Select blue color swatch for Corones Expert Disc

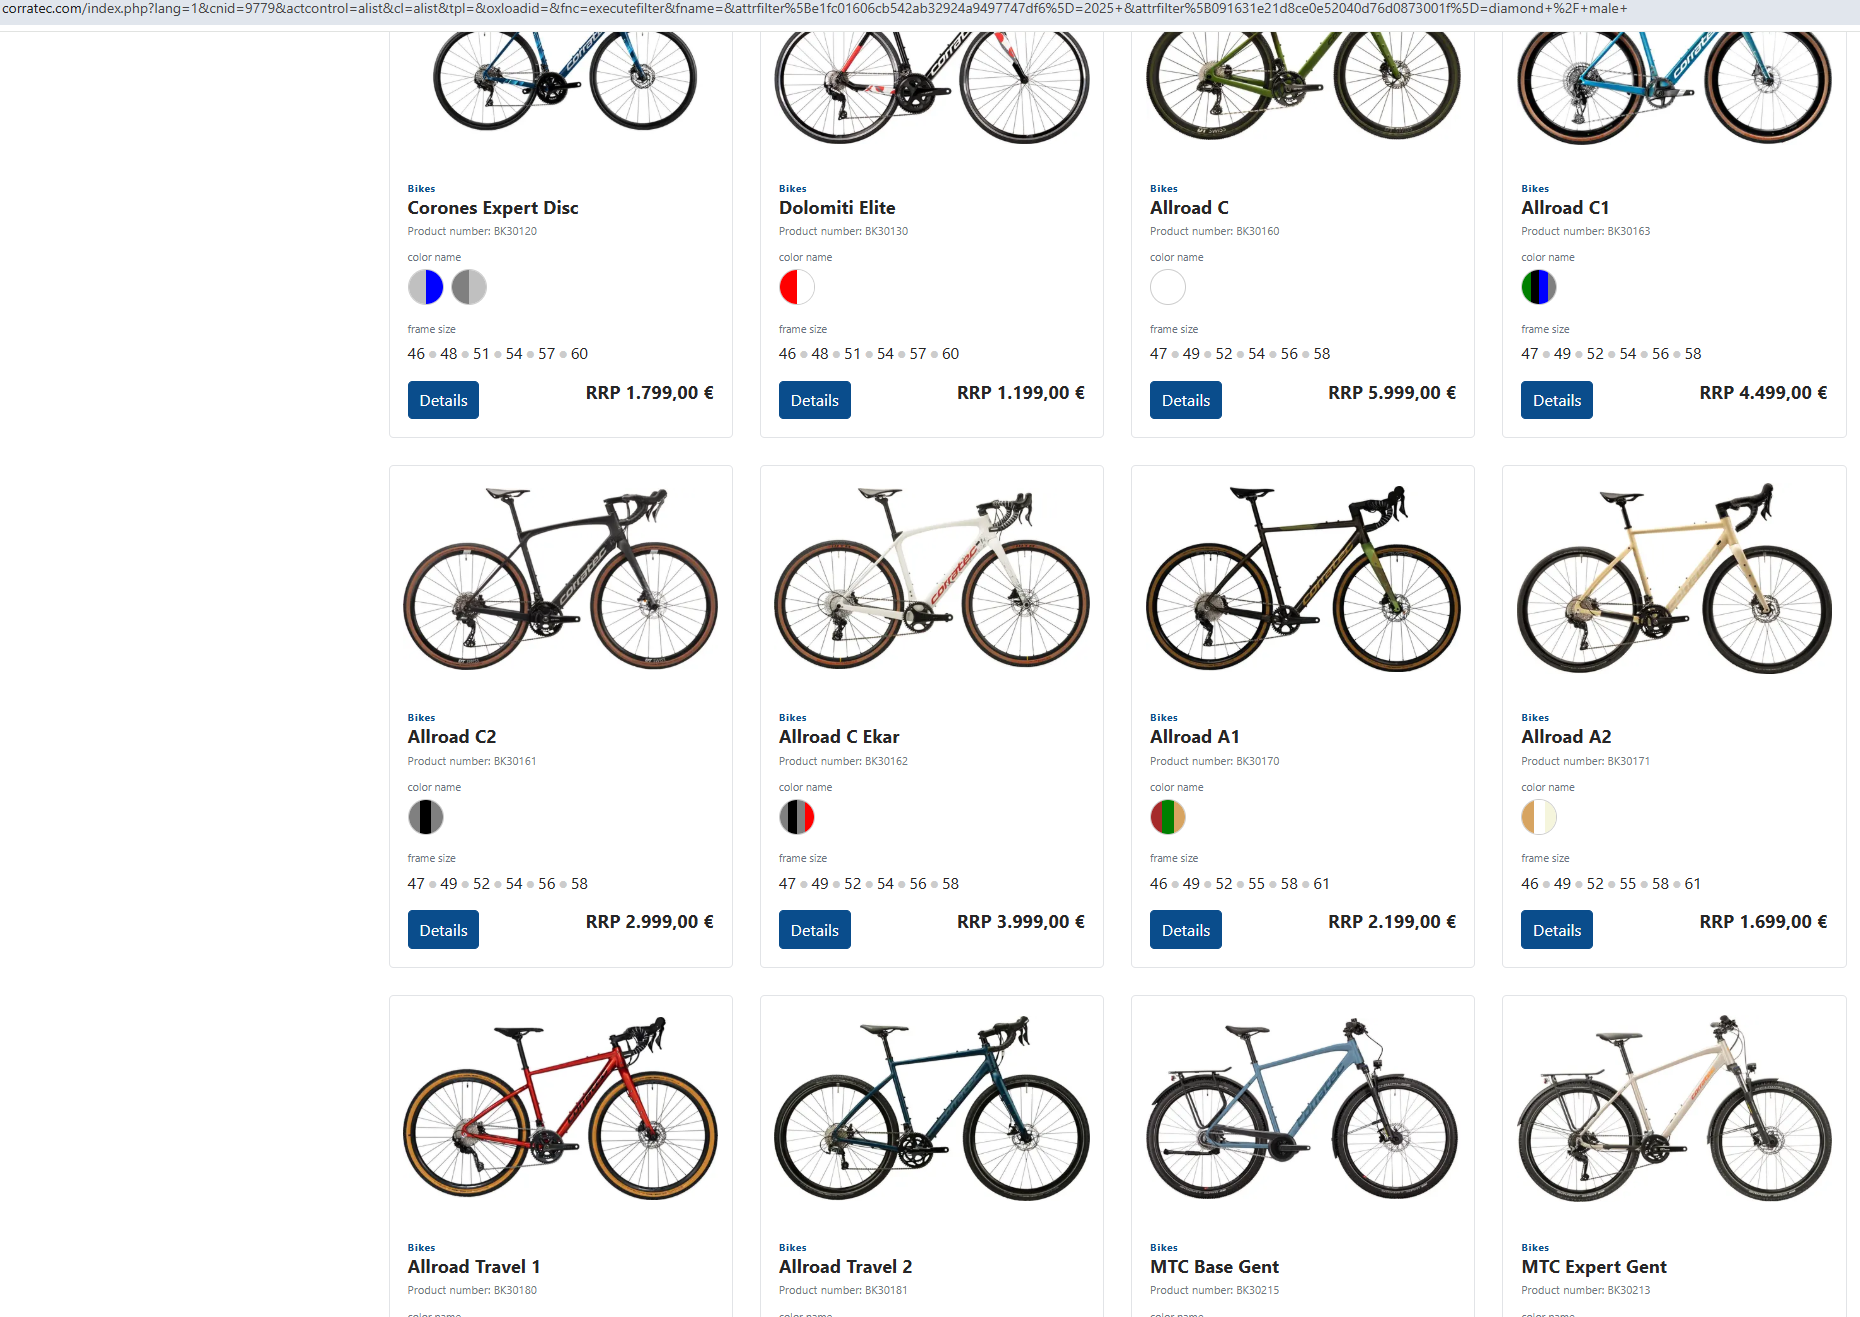click(x=425, y=288)
